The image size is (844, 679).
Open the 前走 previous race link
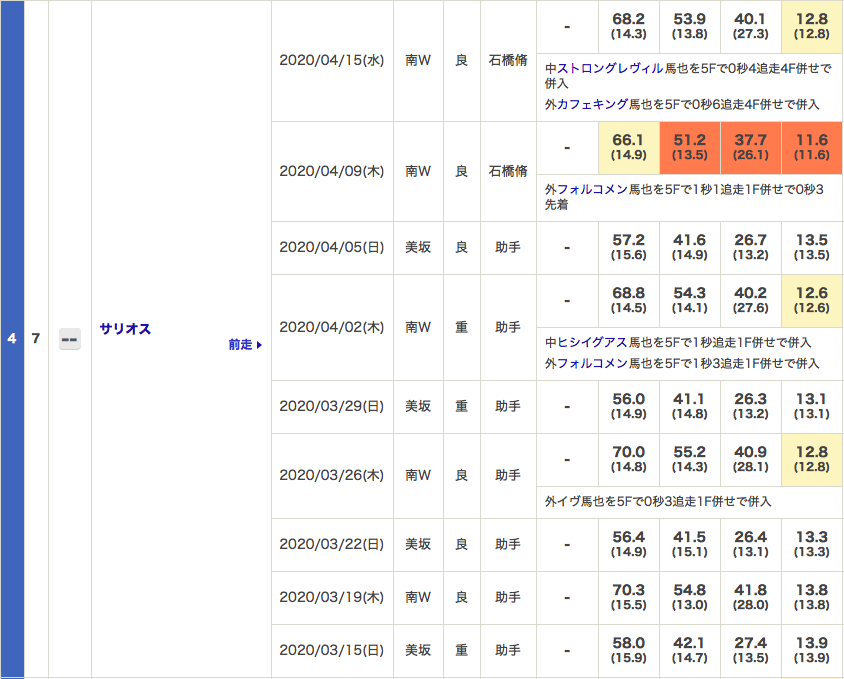pos(245,345)
